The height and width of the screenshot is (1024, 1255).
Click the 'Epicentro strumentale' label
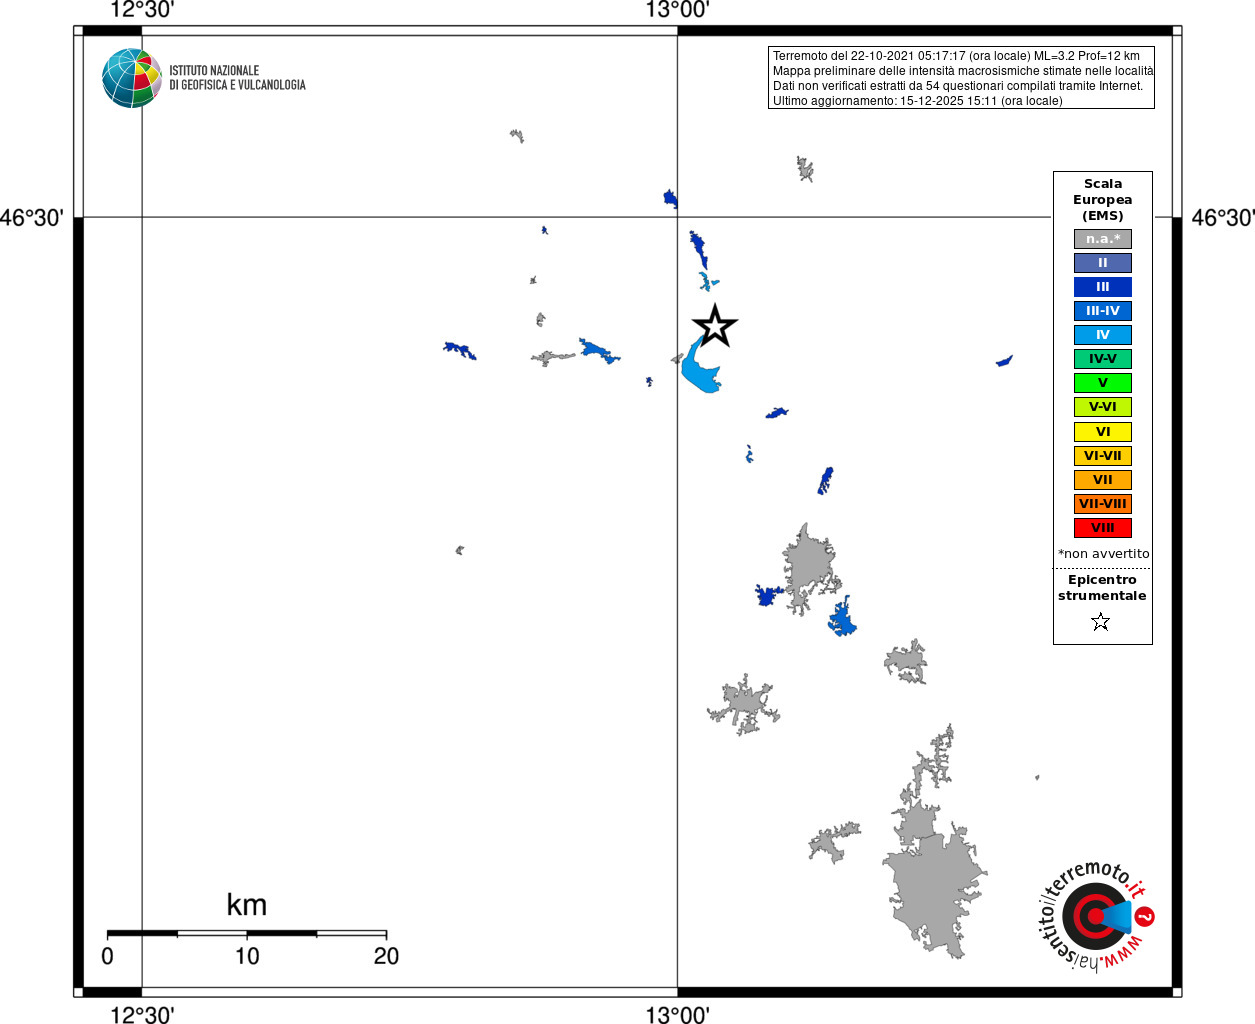(1102, 588)
